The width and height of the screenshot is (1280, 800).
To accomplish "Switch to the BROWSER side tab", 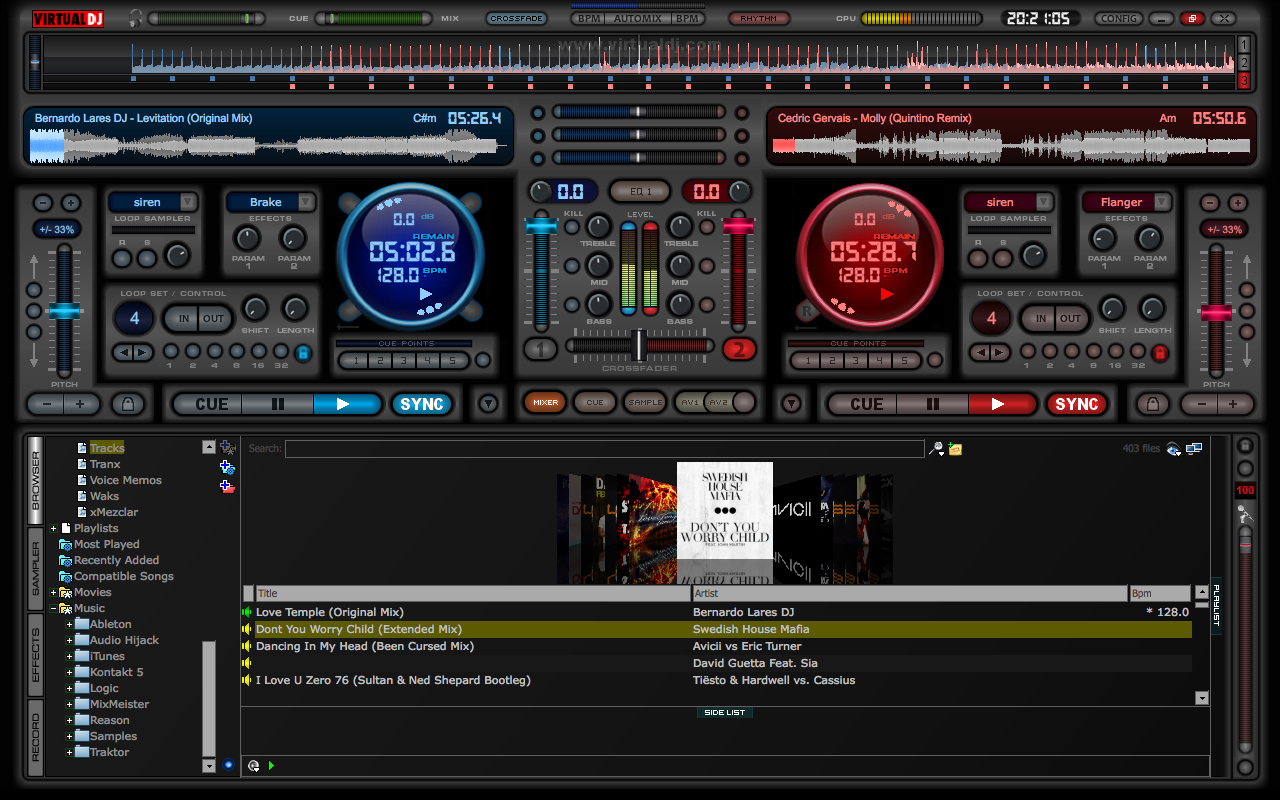I will 36,480.
